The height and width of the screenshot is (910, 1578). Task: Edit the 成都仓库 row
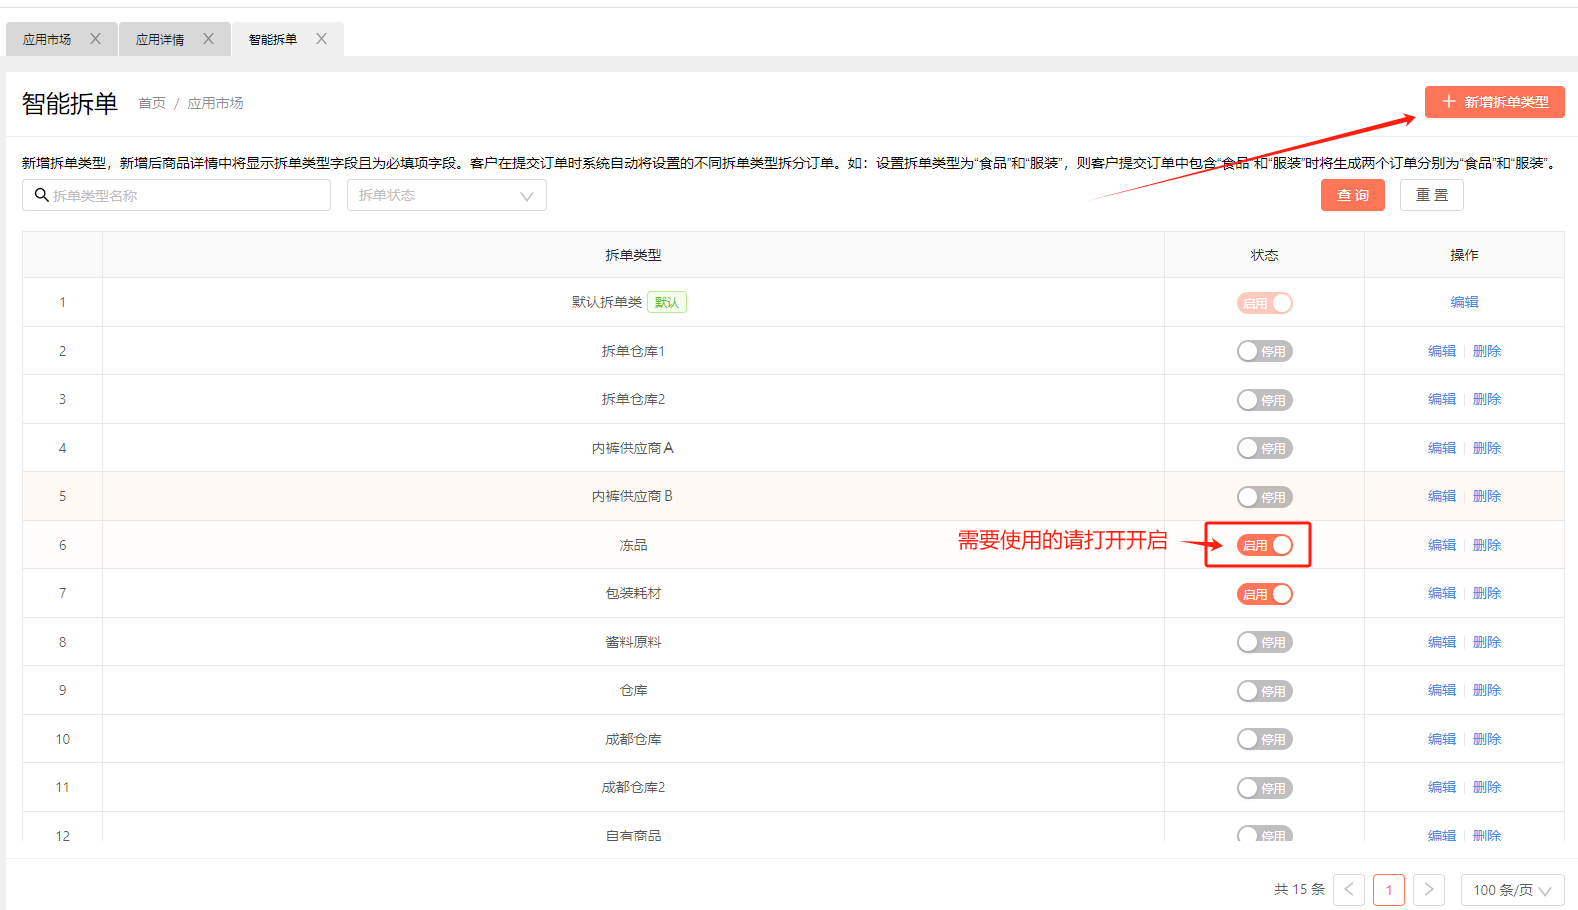click(x=1442, y=739)
